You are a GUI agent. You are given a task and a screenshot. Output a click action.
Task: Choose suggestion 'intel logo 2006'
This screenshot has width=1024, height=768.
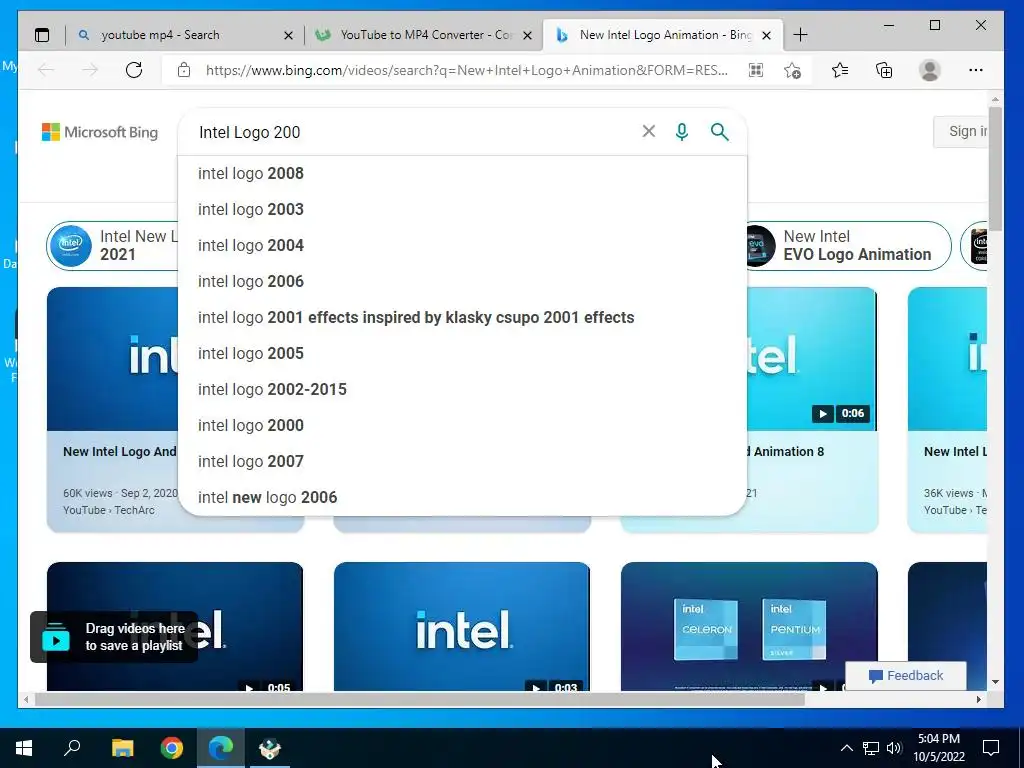click(462, 281)
